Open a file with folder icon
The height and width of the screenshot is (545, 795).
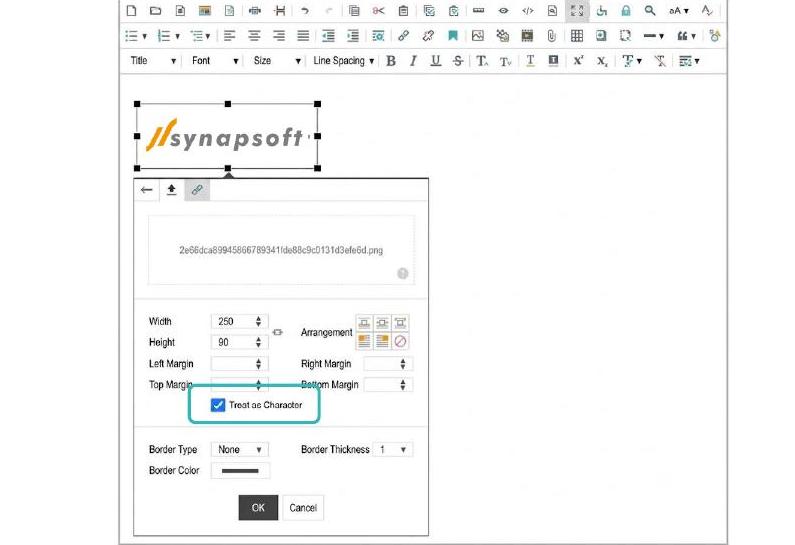click(x=156, y=11)
